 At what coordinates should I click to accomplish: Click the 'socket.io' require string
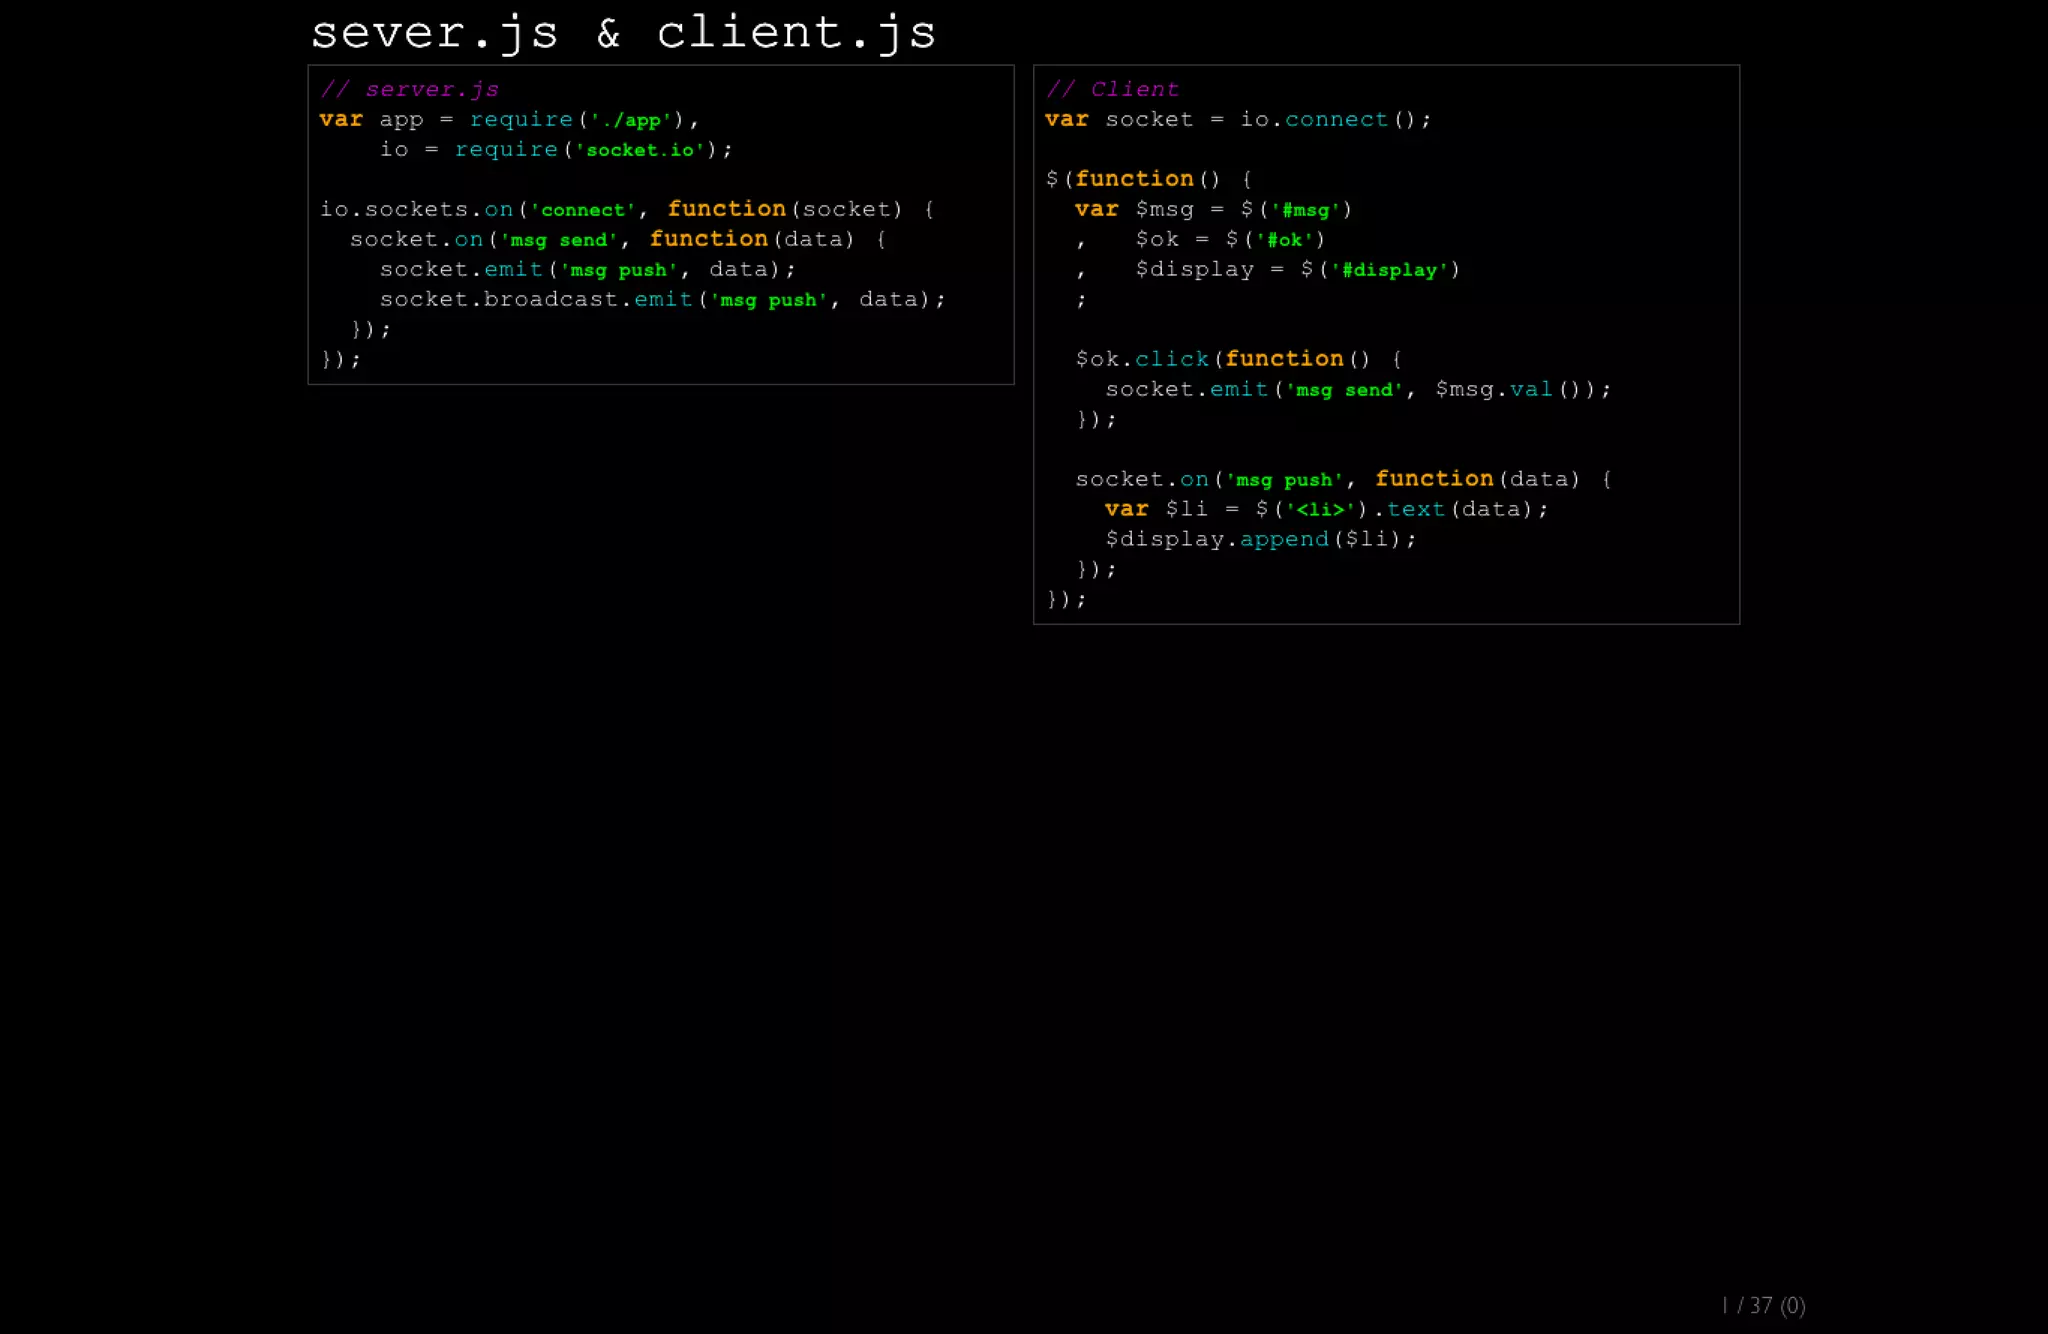pyautogui.click(x=640, y=150)
